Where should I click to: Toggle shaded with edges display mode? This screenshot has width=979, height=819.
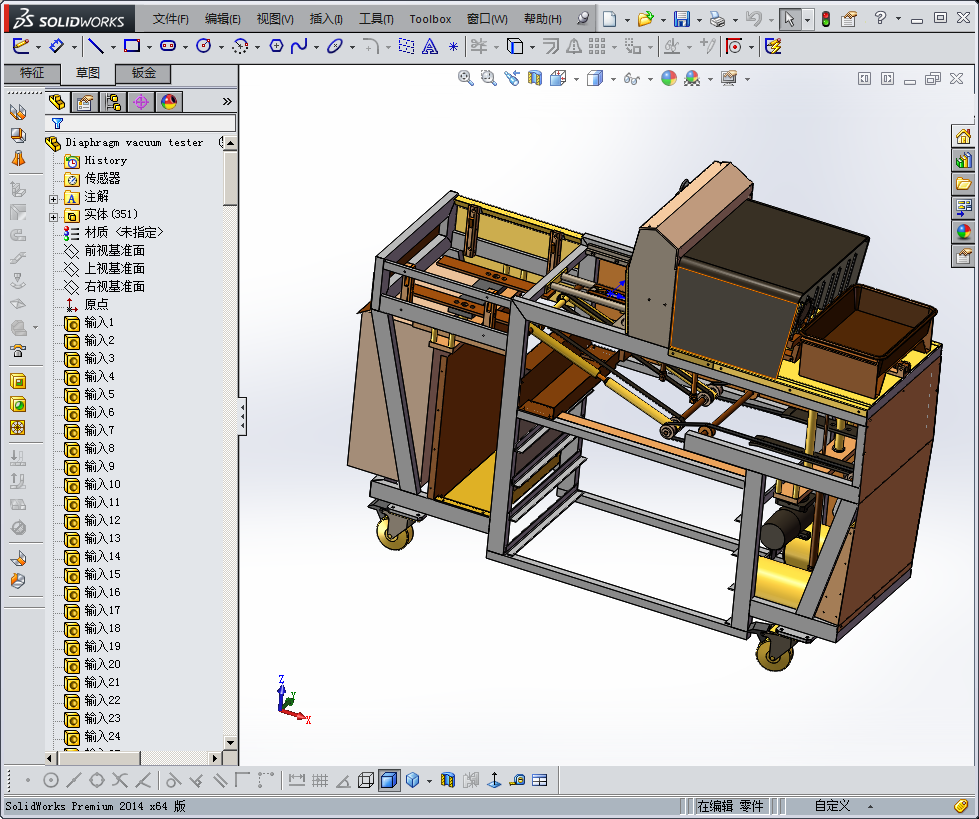click(389, 780)
